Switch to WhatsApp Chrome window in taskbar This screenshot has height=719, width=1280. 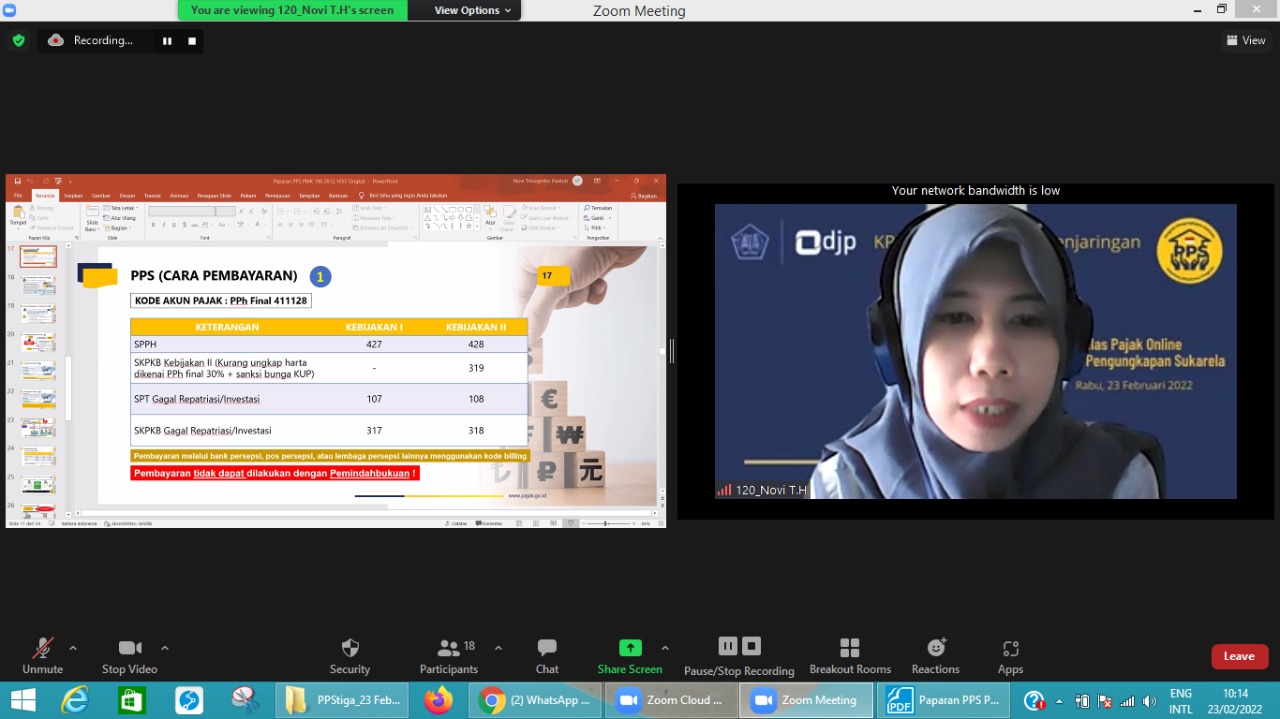[538, 700]
